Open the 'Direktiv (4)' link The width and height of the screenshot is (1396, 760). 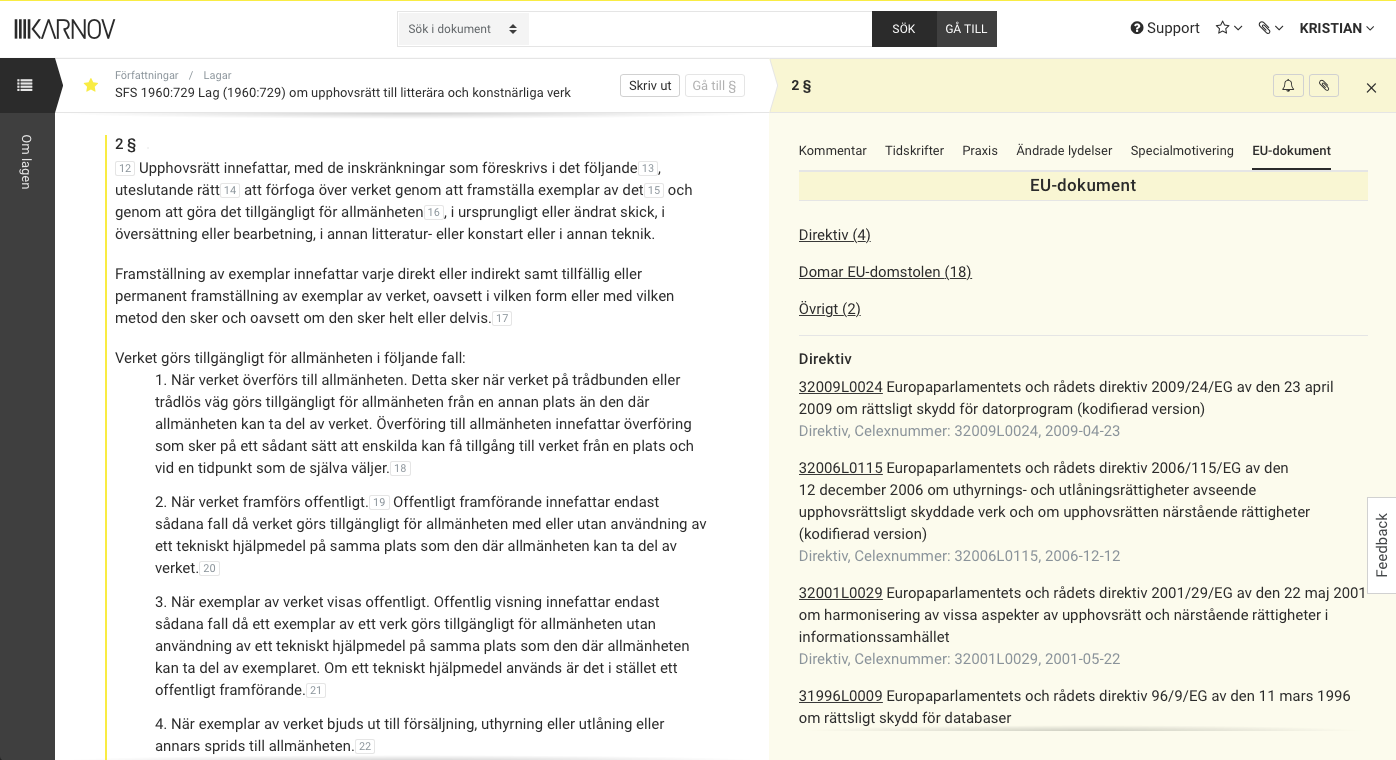click(835, 235)
